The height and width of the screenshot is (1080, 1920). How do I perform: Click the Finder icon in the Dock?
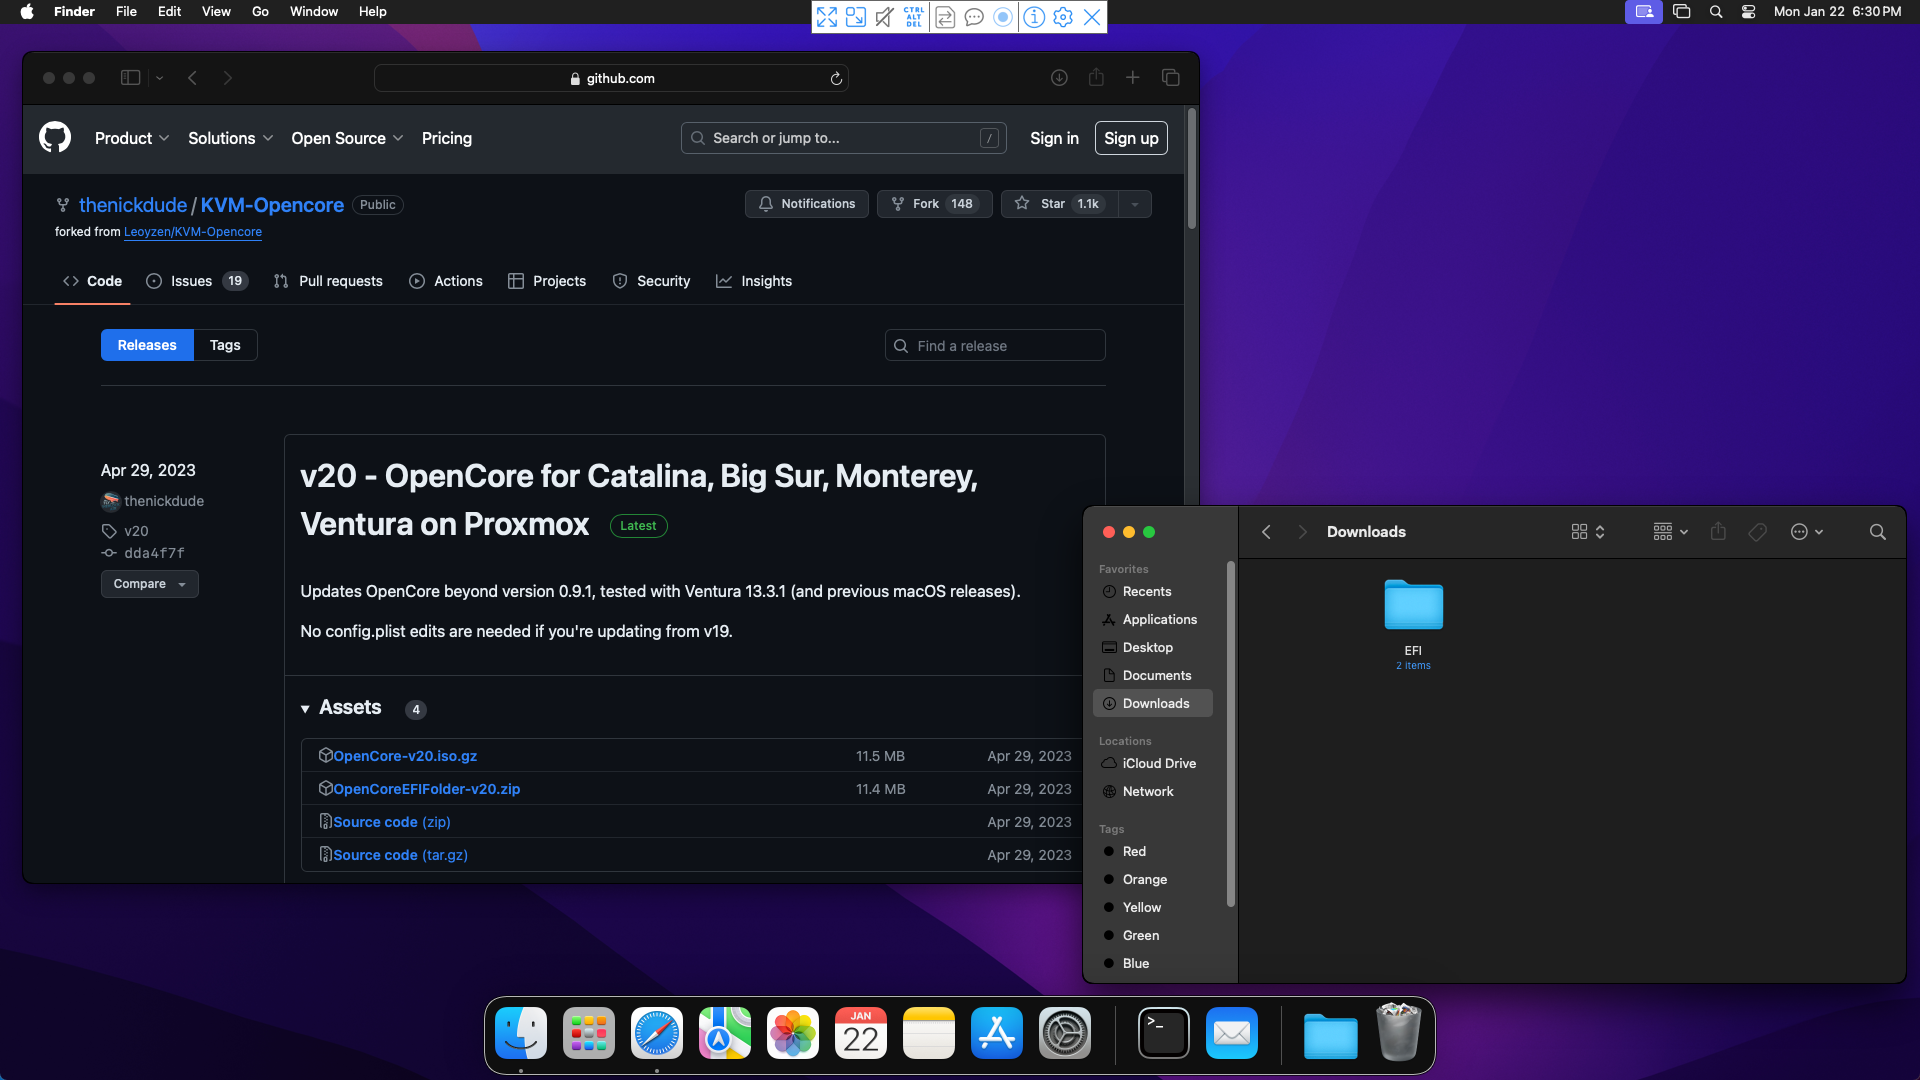pyautogui.click(x=520, y=1034)
